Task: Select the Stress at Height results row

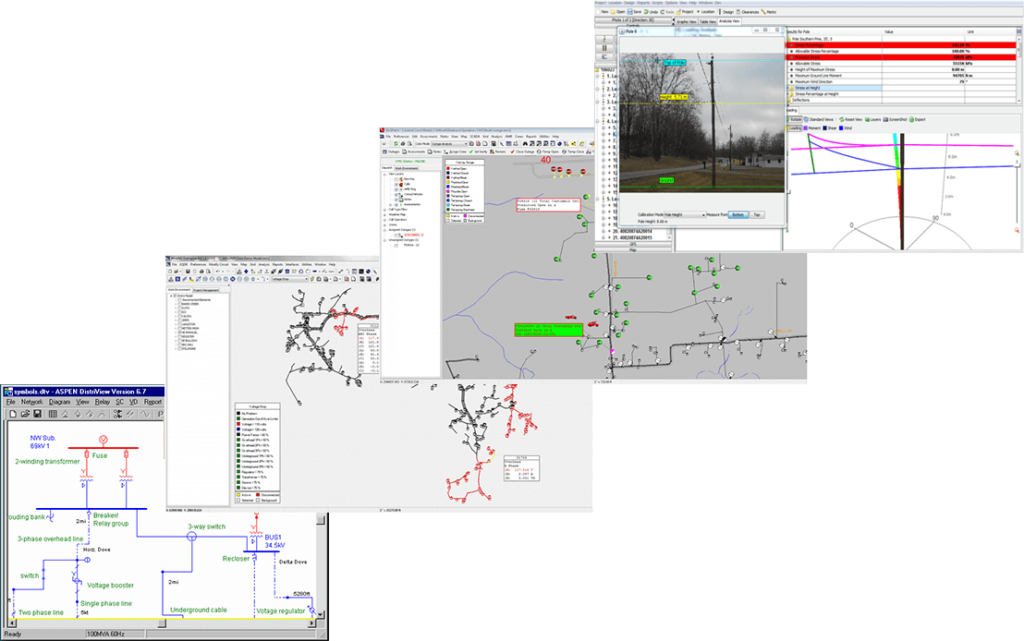Action: [835, 87]
